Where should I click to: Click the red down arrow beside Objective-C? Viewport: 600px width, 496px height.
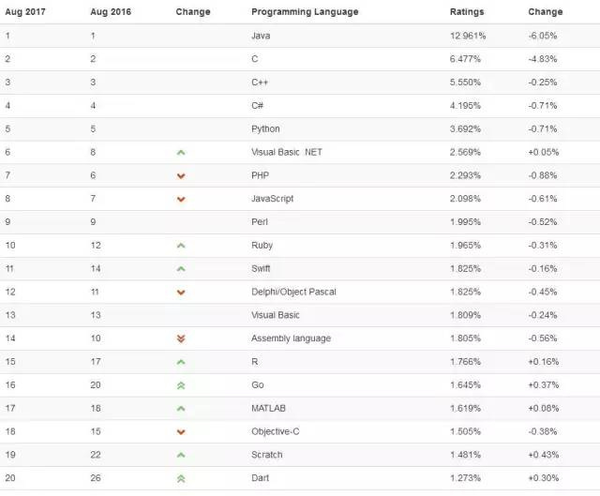(x=181, y=432)
